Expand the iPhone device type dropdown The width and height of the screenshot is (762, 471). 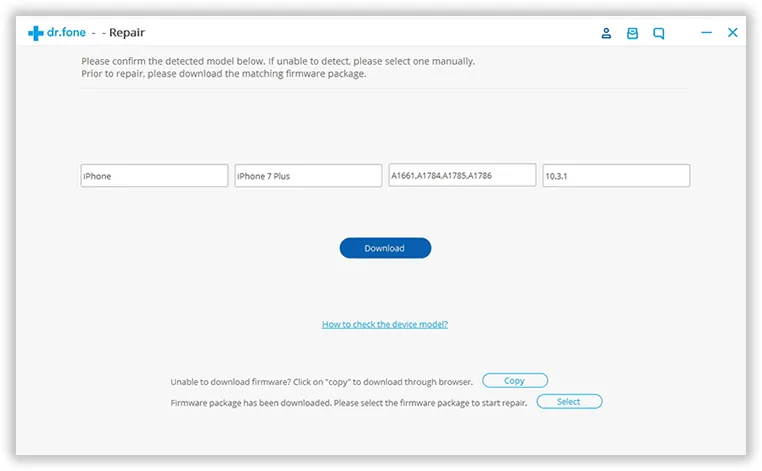point(154,176)
